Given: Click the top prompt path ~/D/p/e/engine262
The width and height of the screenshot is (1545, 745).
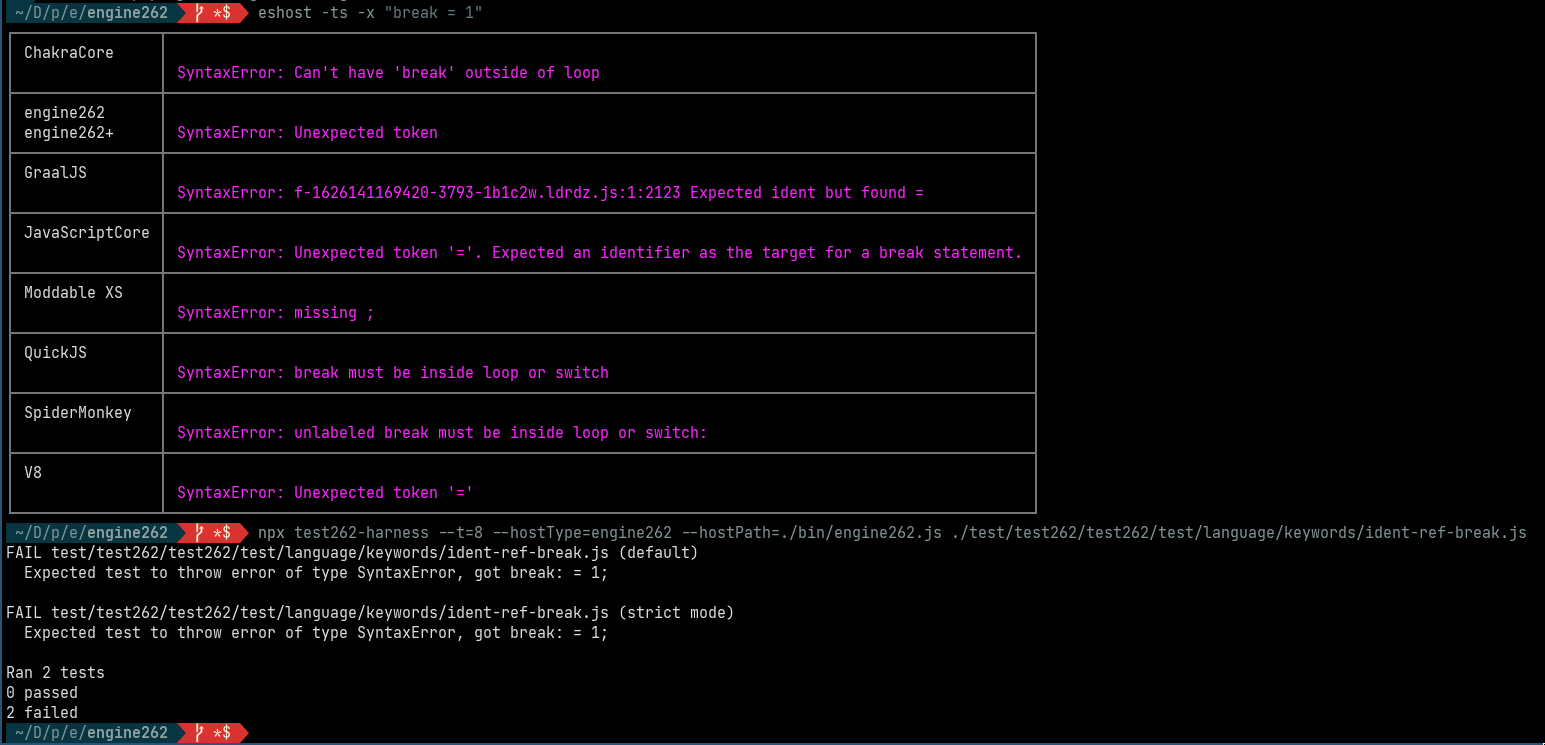Looking at the screenshot, I should pos(91,13).
